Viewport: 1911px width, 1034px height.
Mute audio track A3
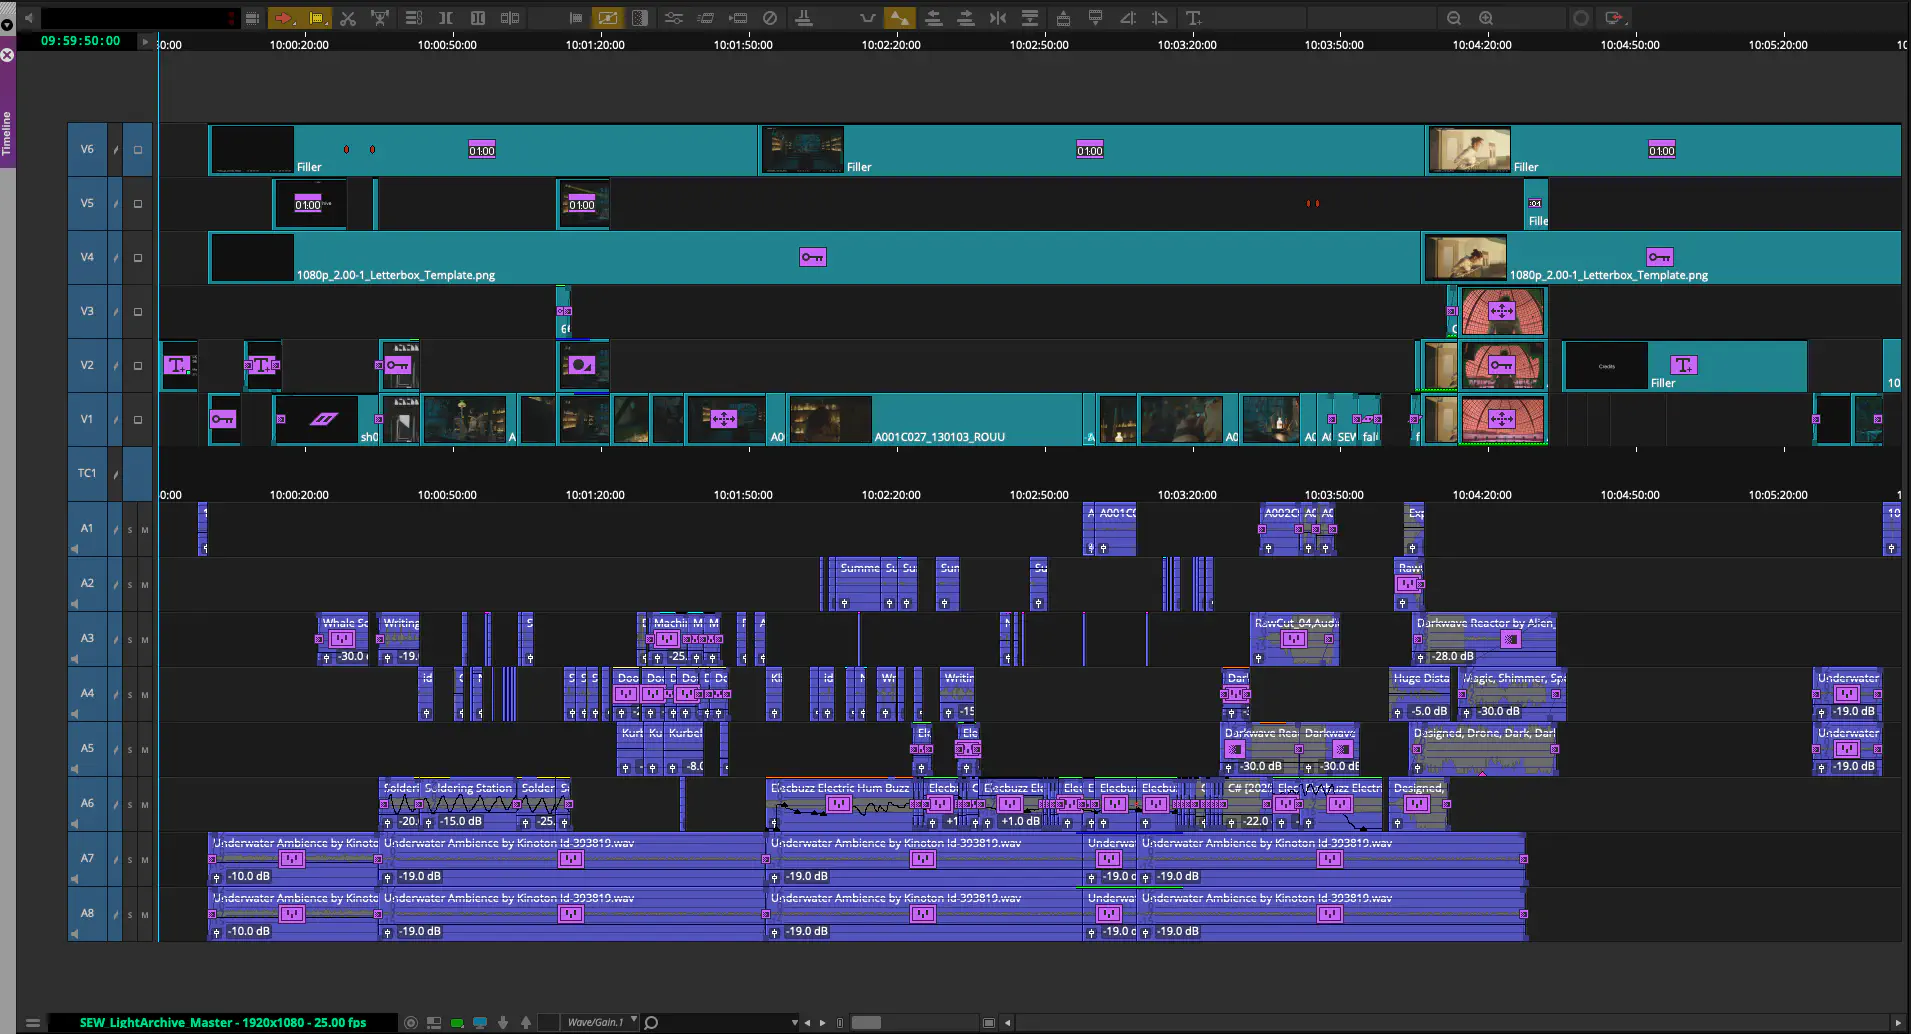pos(145,640)
